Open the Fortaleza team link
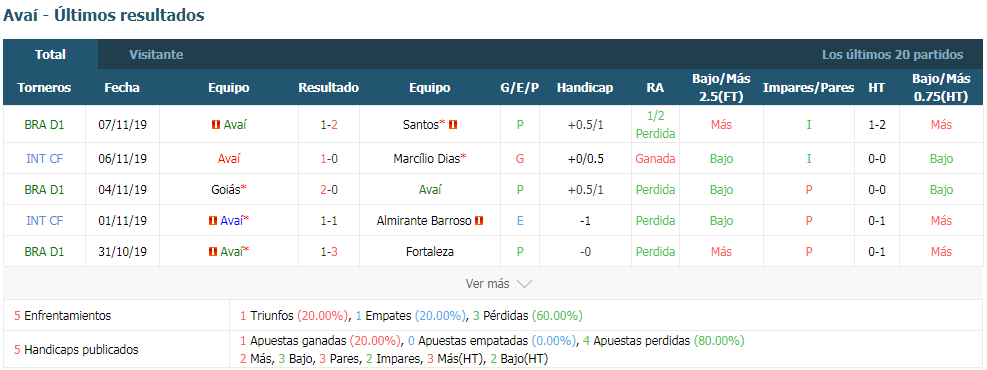 (430, 252)
